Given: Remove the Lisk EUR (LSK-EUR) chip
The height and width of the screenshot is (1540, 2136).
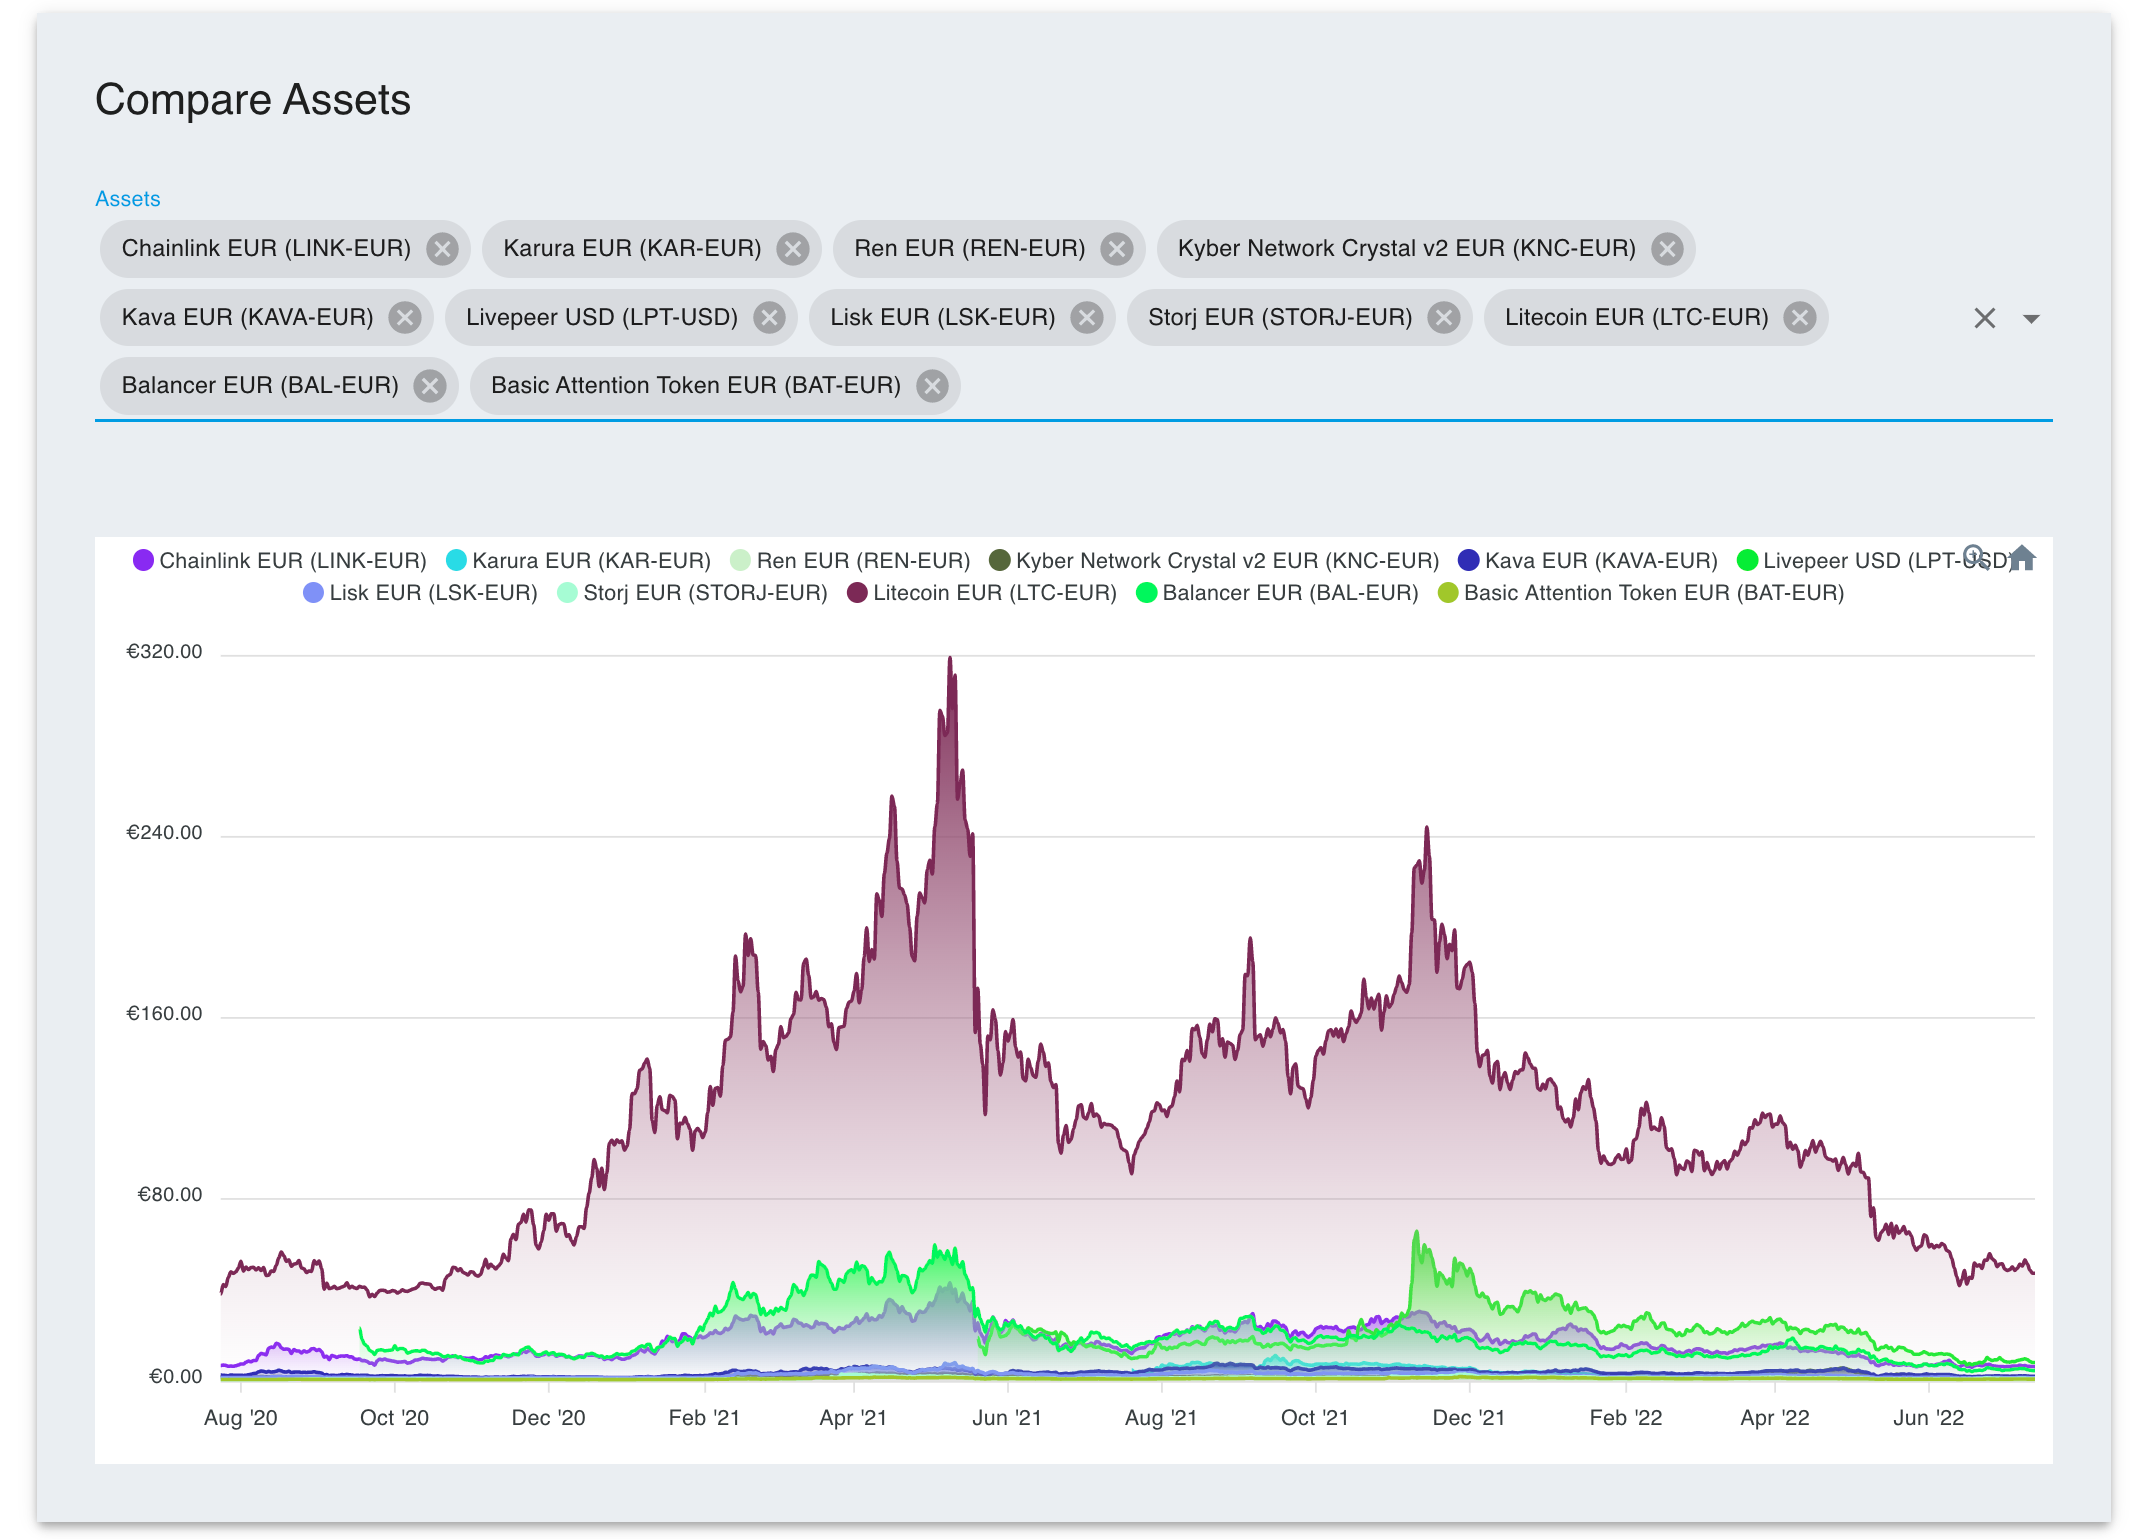Looking at the screenshot, I should pos(1087,318).
